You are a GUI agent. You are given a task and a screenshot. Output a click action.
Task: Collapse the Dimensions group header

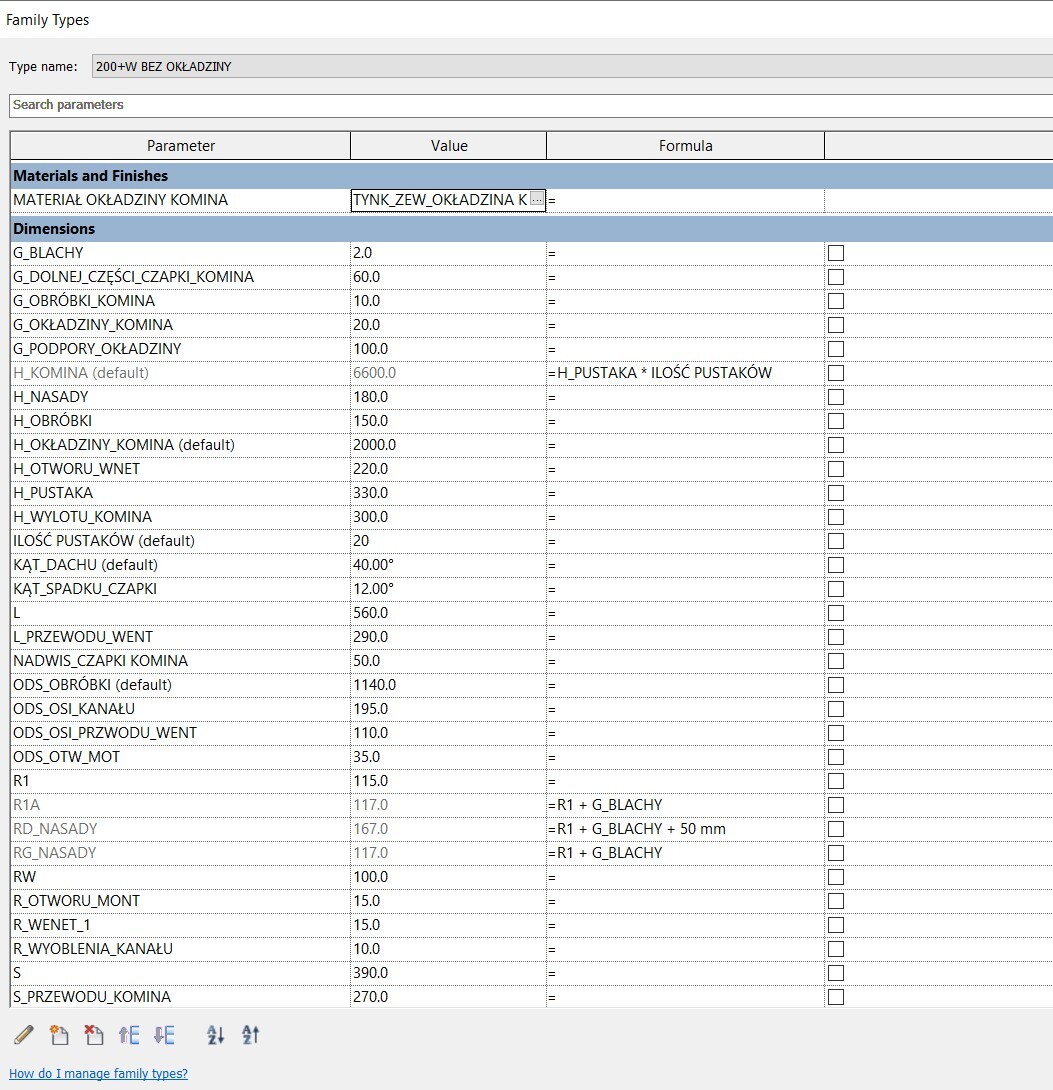[x=54, y=229]
